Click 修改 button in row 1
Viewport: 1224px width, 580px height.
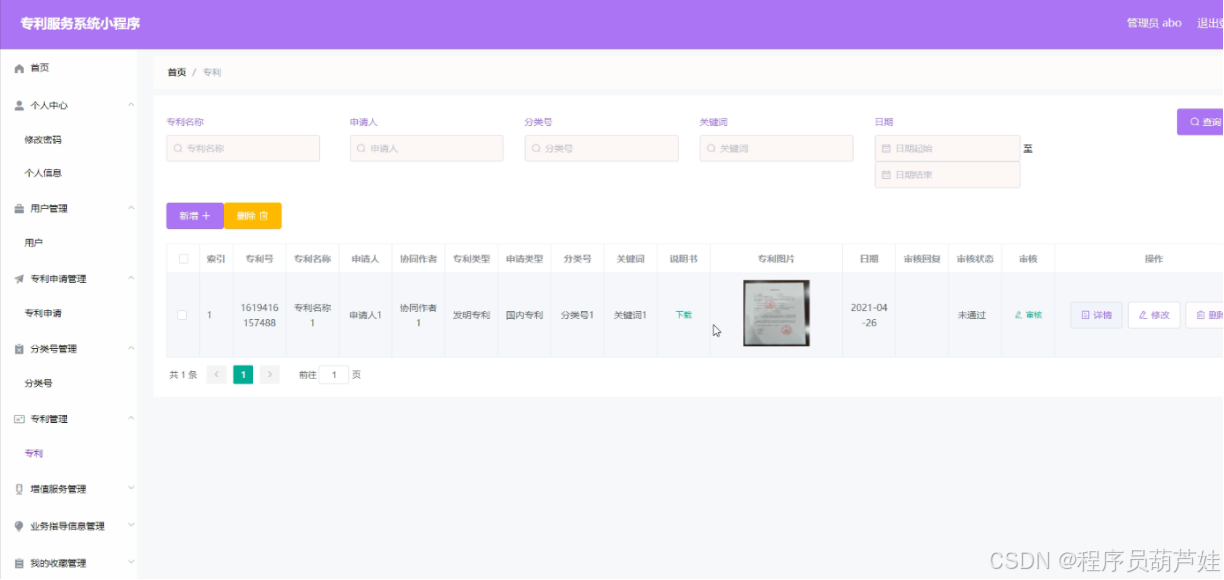1154,315
